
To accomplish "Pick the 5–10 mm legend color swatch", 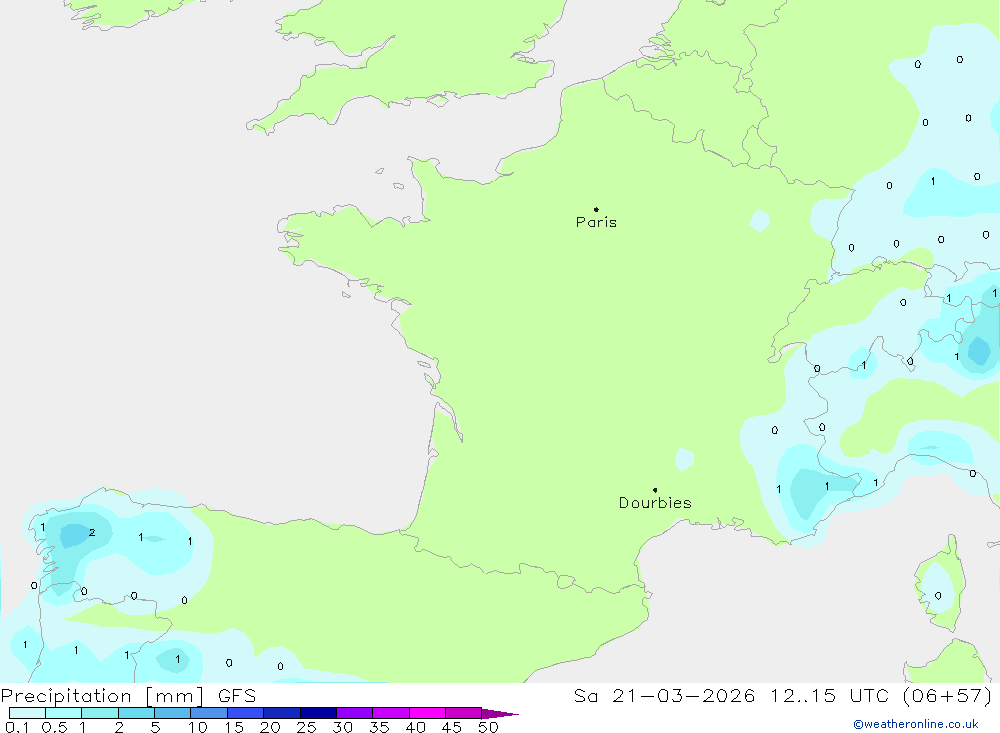I will (173, 713).
